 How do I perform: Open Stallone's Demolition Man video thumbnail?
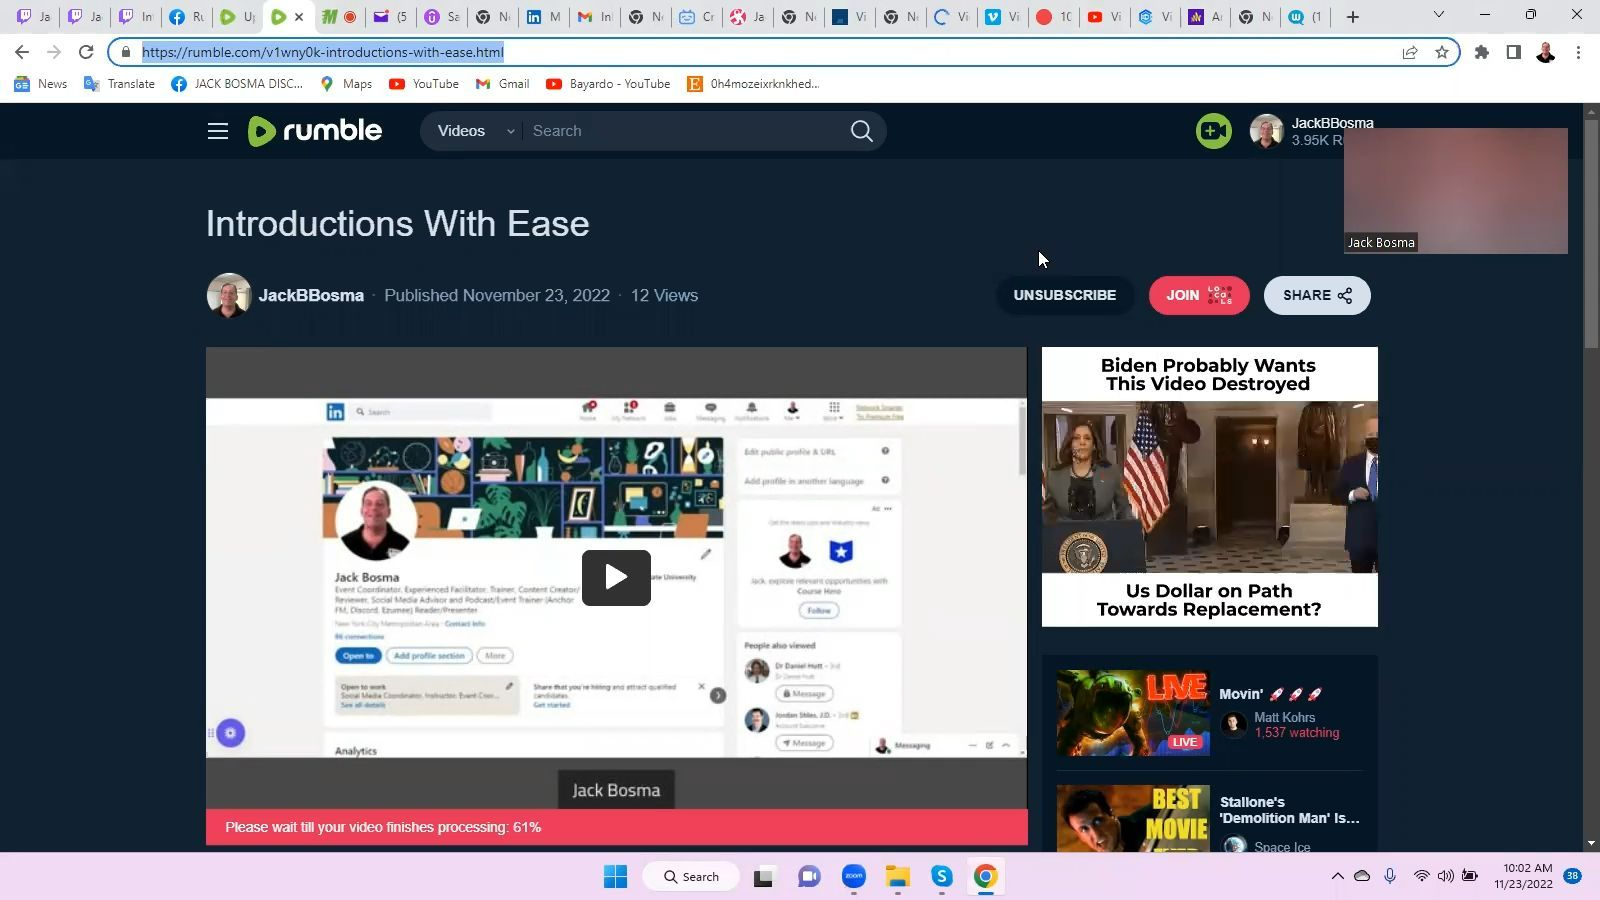1133,818
